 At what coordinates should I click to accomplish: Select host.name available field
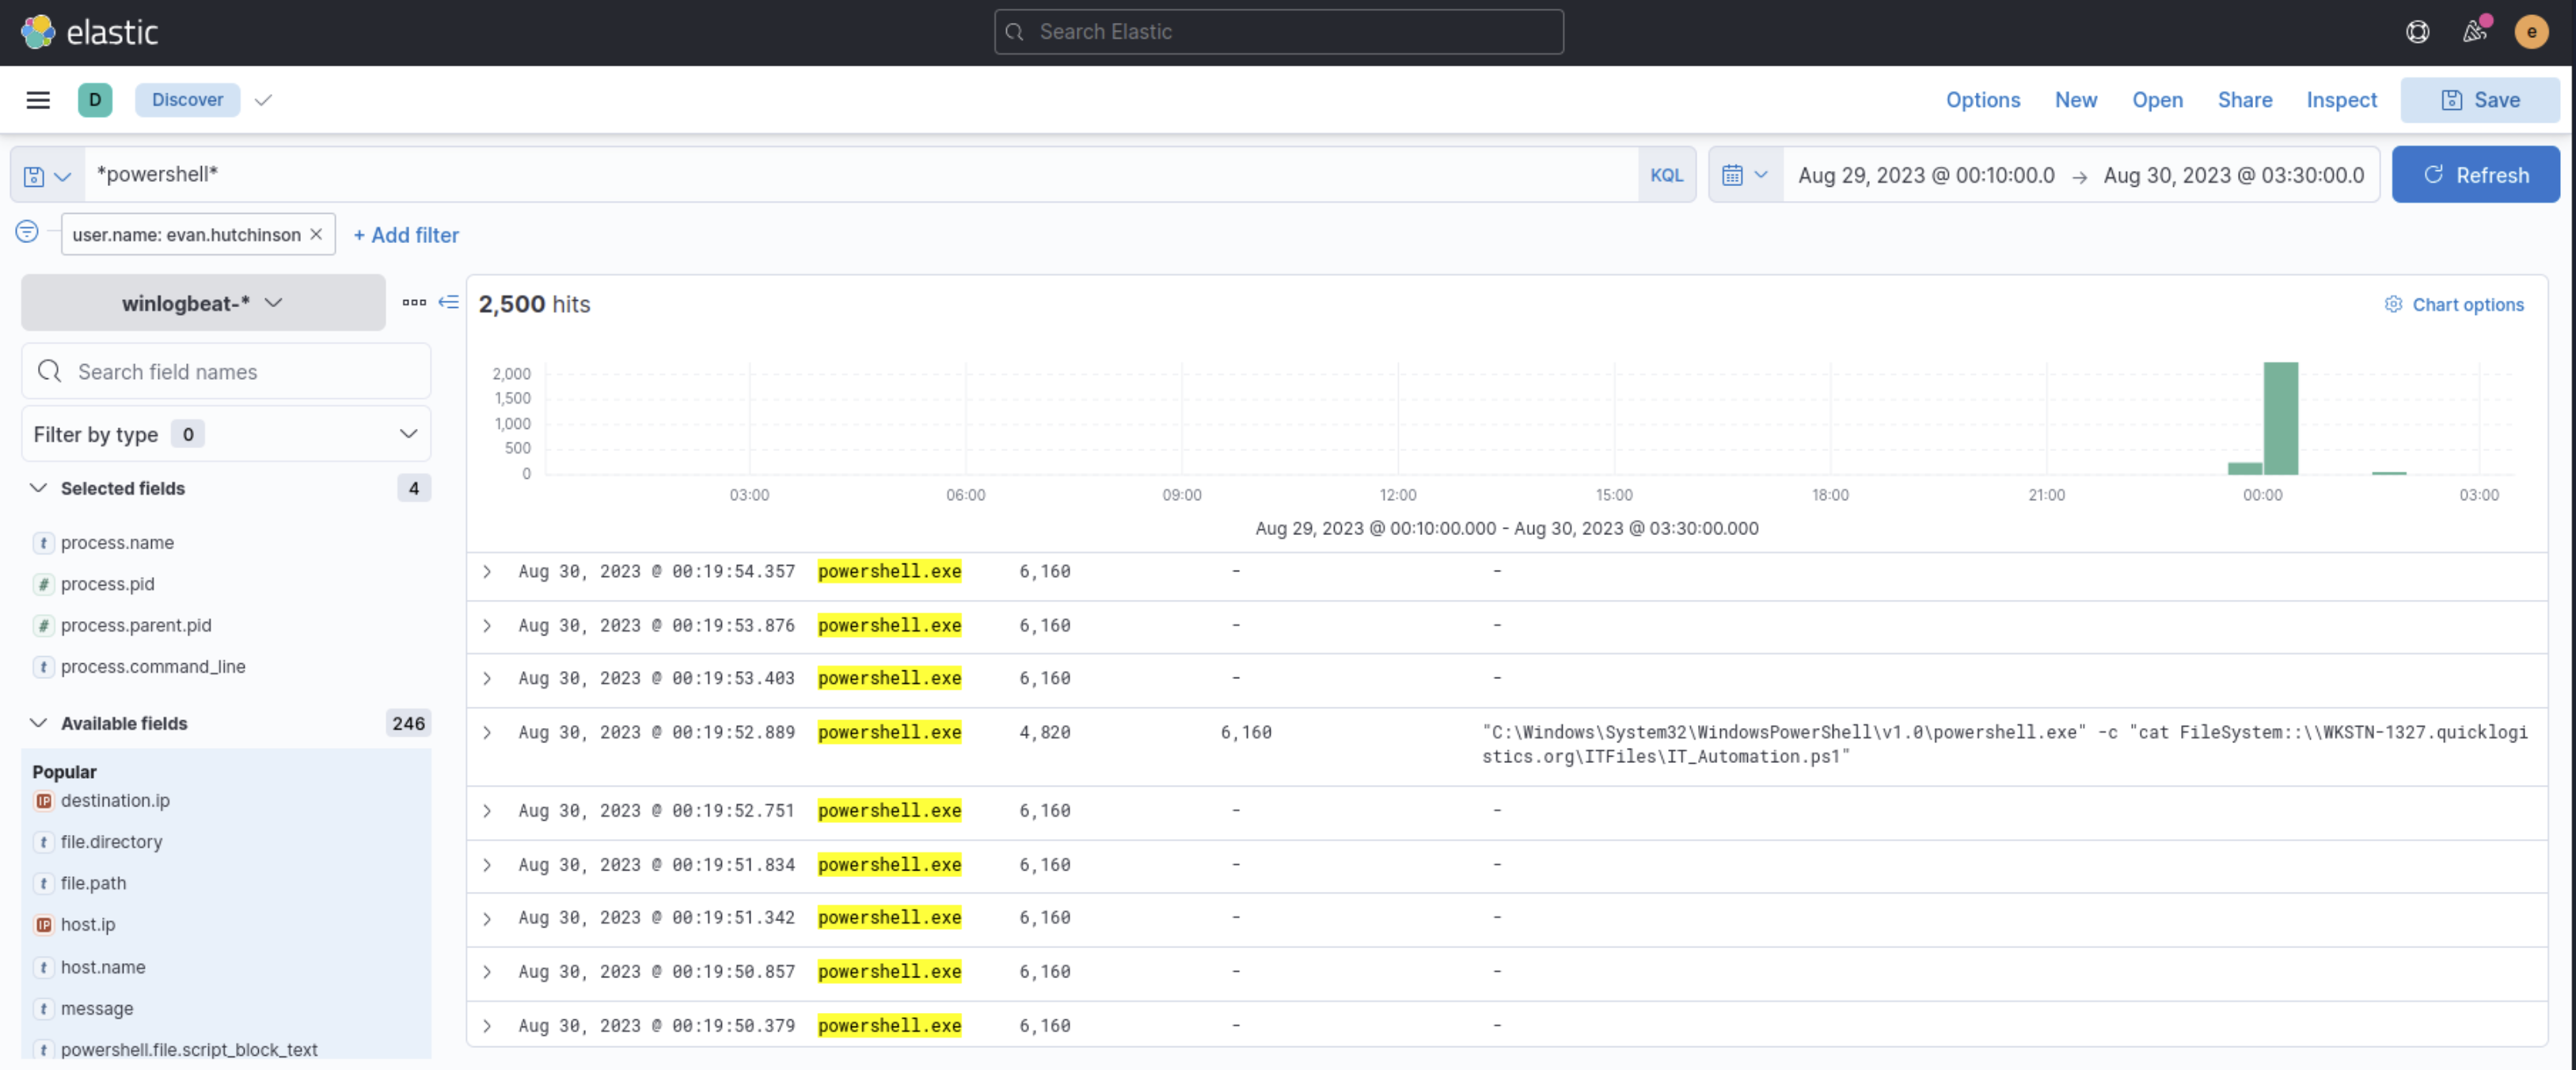pos(103,968)
